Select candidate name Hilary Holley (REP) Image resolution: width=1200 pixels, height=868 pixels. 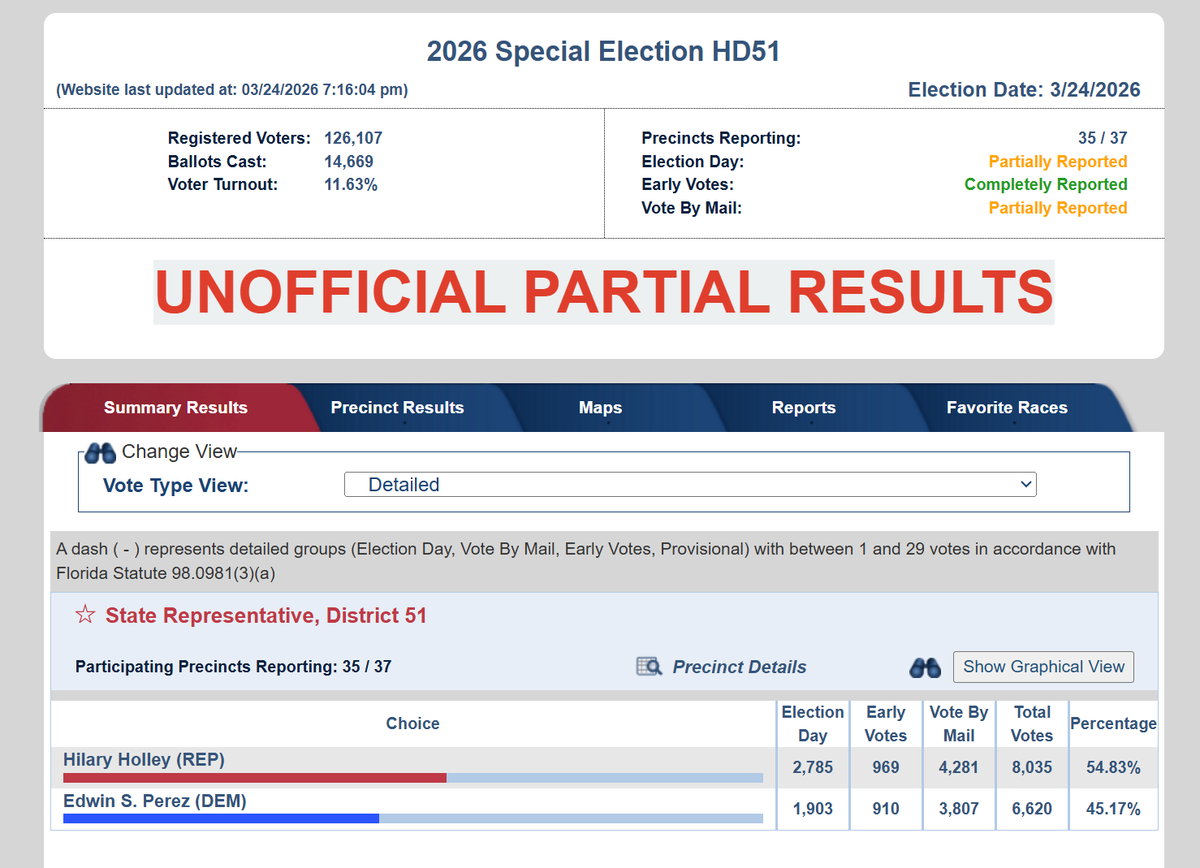pos(144,760)
